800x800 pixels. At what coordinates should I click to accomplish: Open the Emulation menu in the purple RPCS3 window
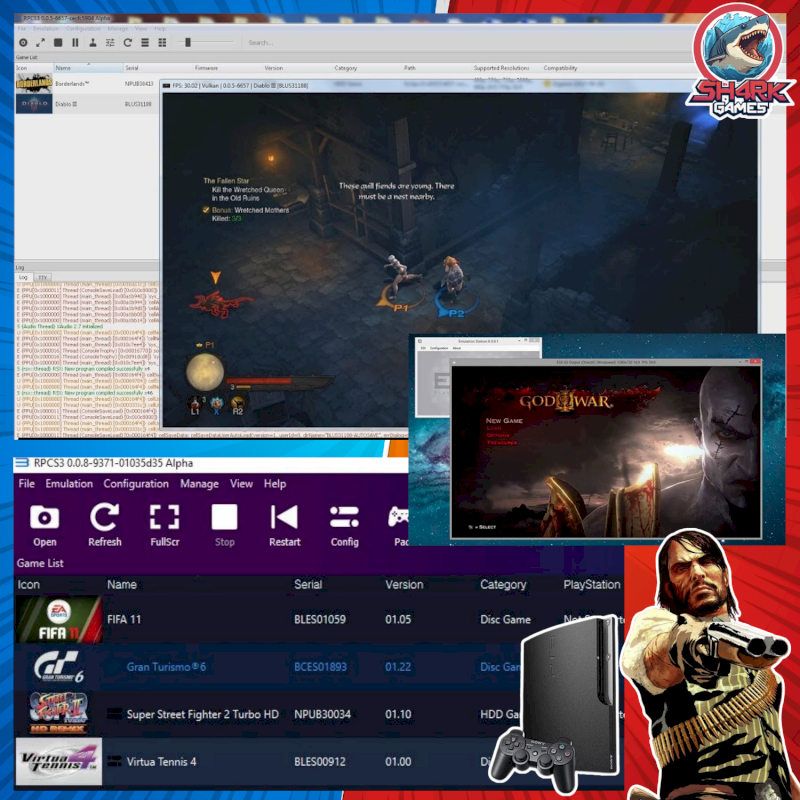point(69,484)
